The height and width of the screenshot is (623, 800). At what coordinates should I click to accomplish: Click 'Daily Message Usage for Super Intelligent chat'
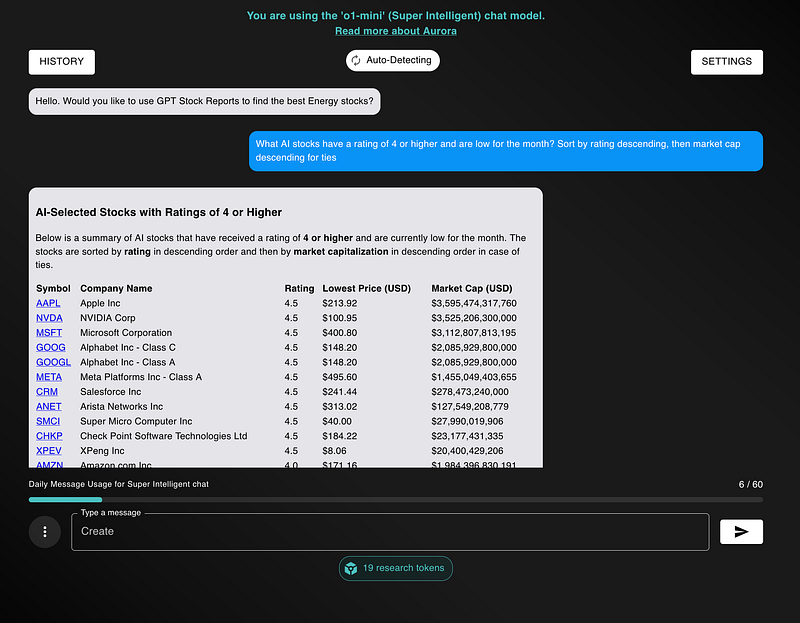118,484
